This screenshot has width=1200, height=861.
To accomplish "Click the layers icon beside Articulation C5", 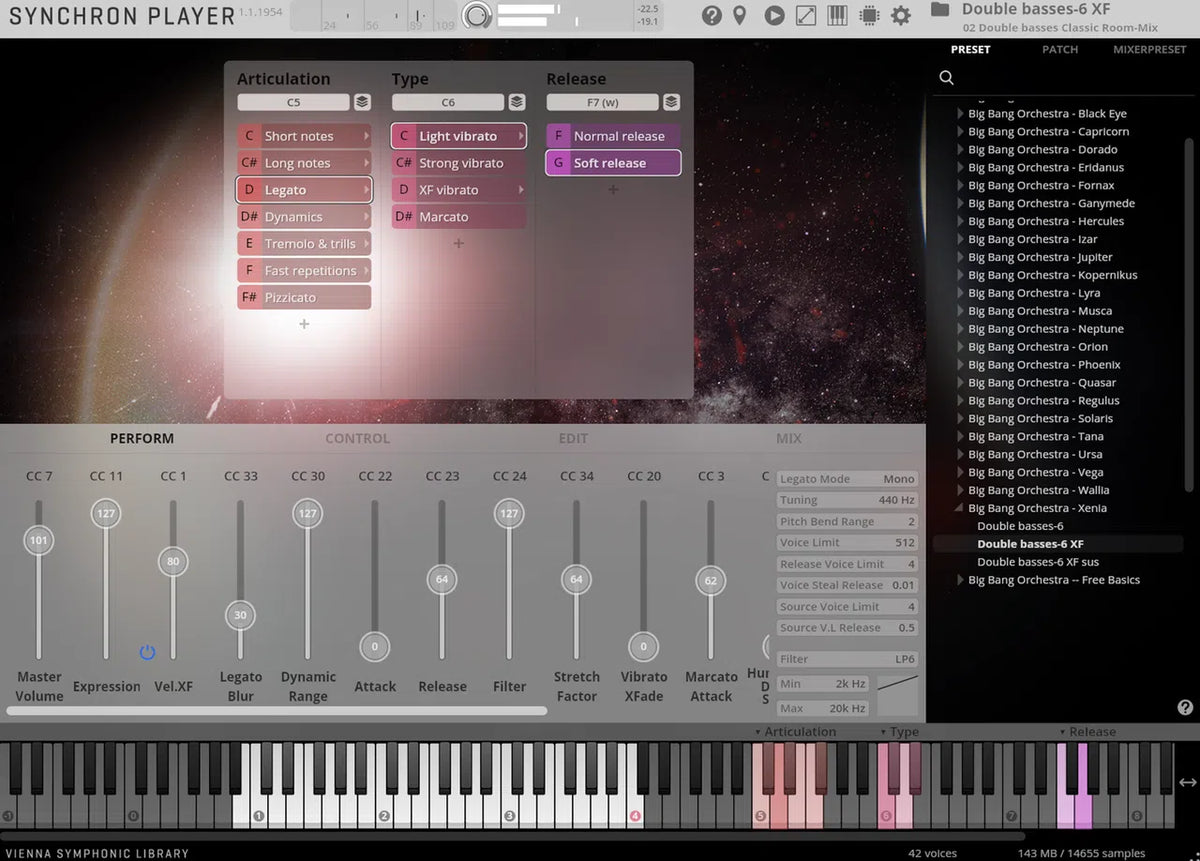I will click(362, 102).
